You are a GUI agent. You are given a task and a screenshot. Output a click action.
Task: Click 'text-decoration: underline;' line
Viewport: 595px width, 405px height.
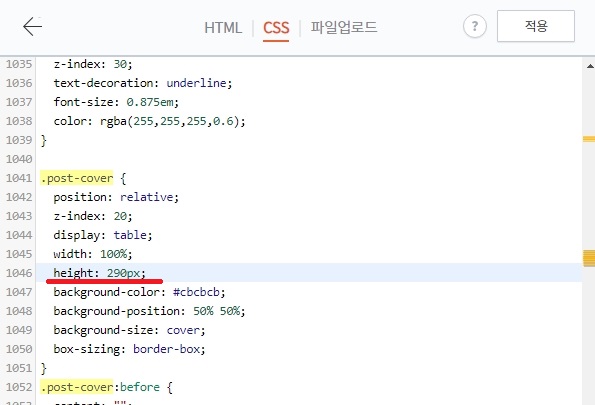click(x=143, y=83)
